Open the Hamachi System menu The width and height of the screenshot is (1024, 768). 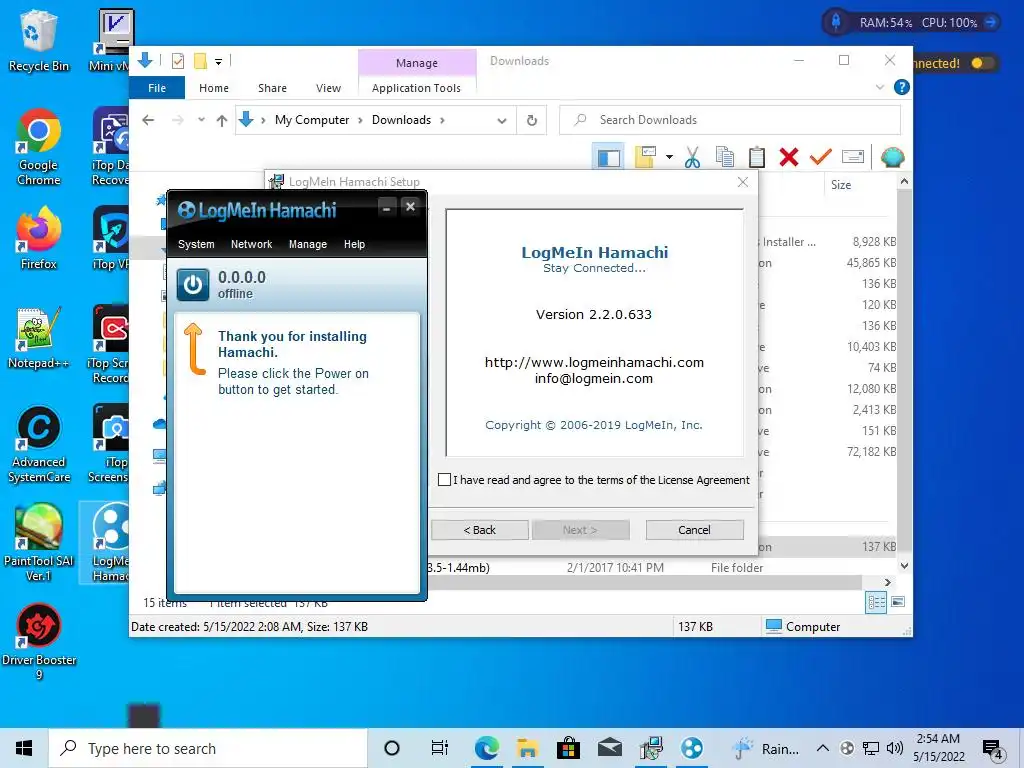click(x=196, y=244)
